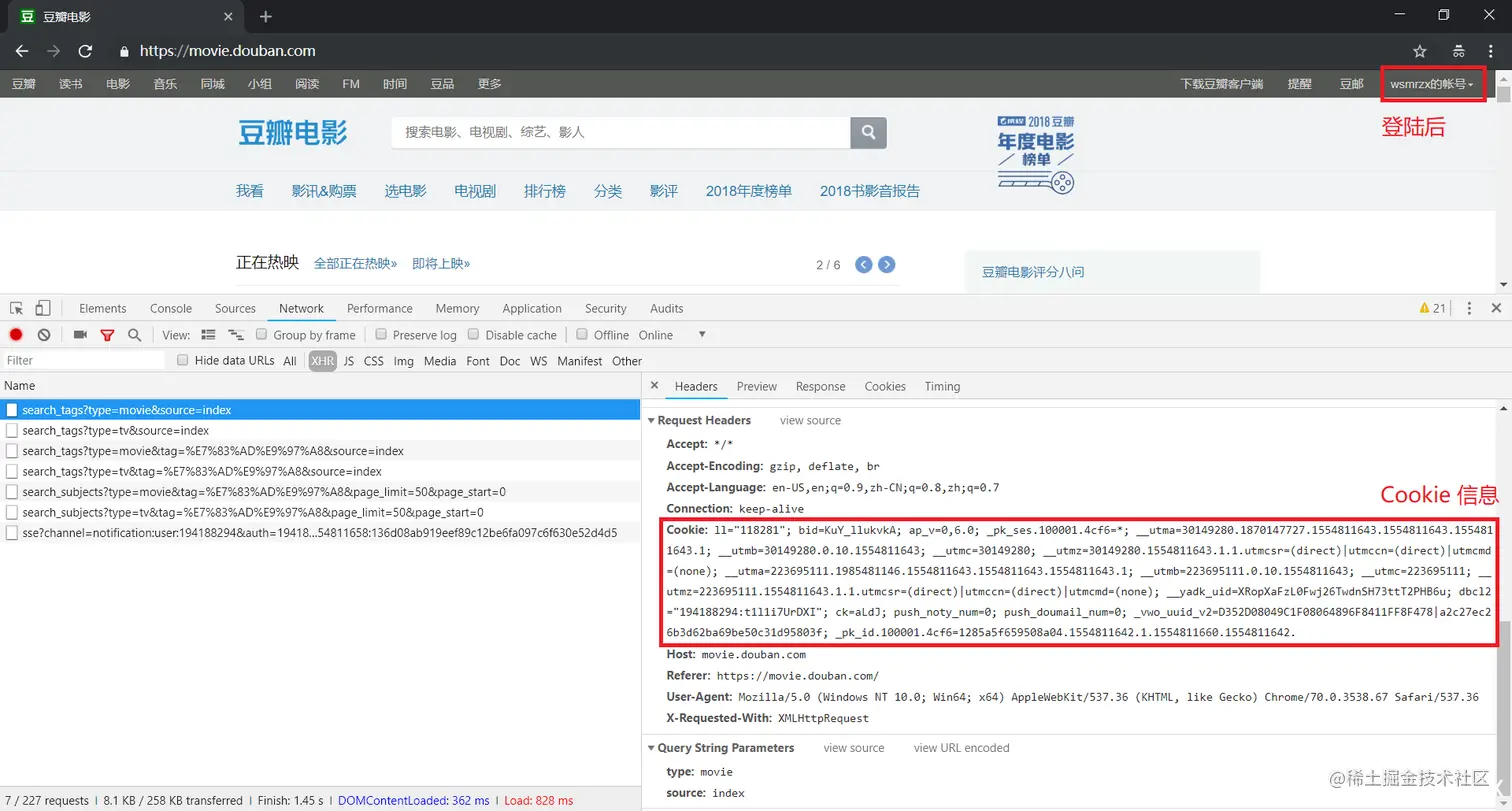Switch to the Response tab
The width and height of the screenshot is (1512, 811).
(821, 386)
